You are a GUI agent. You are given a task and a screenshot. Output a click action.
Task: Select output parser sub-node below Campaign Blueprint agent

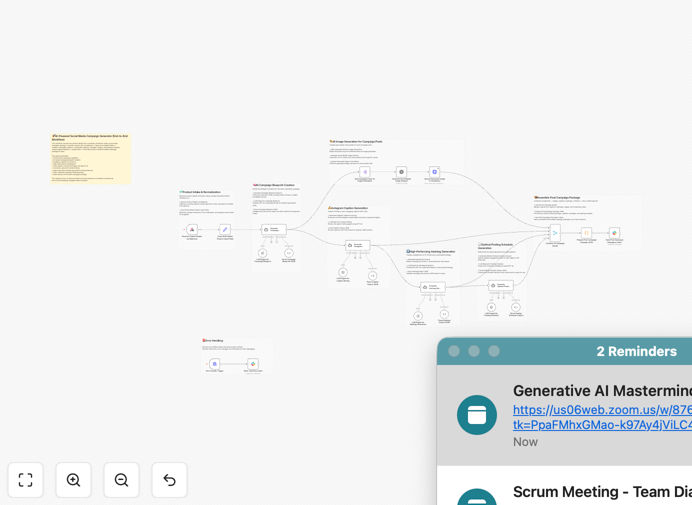click(x=289, y=253)
